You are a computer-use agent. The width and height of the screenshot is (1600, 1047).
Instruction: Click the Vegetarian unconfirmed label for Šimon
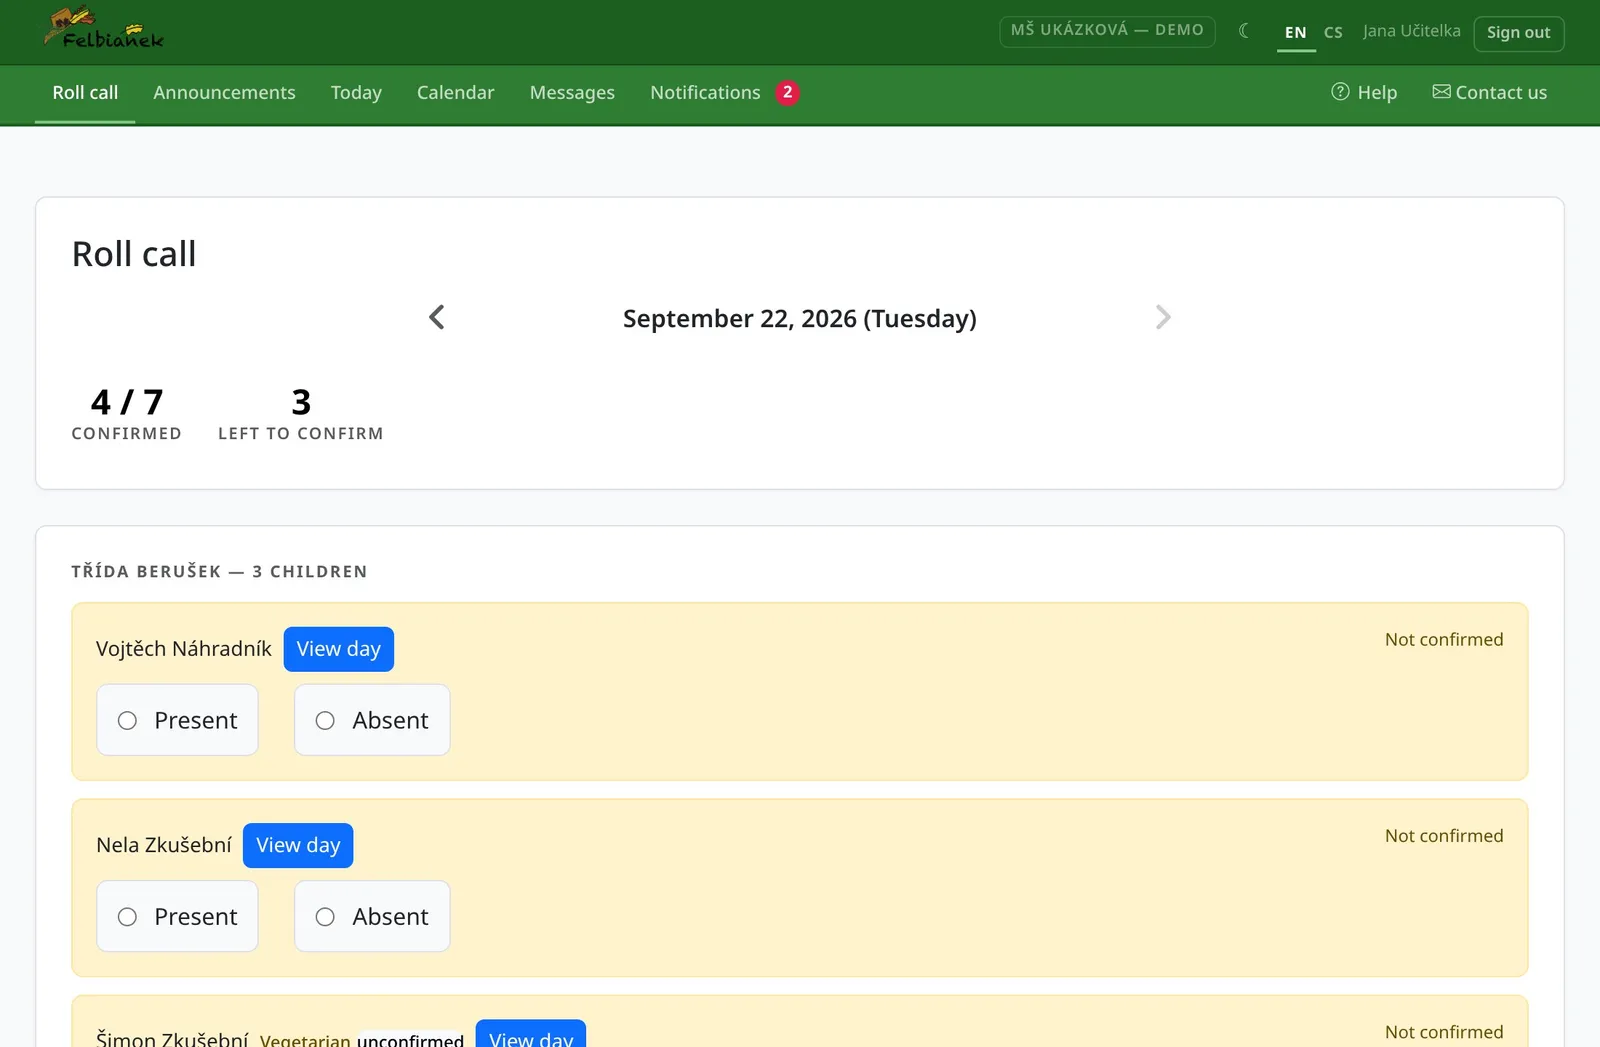coord(362,1040)
